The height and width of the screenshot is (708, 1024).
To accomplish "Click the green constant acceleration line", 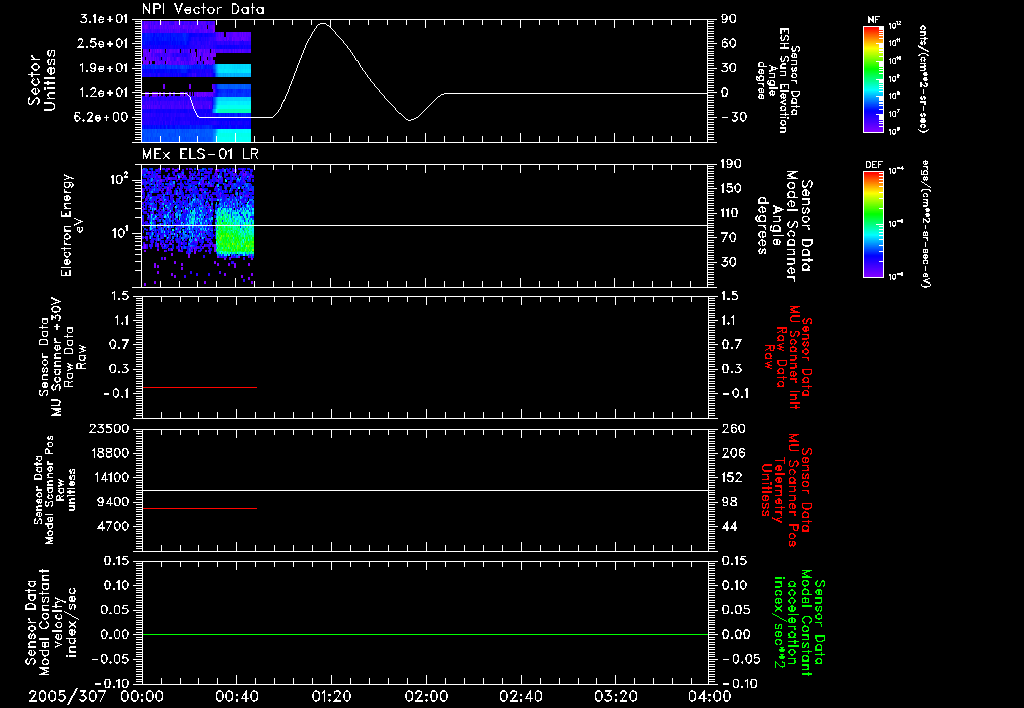I will [x=424, y=634].
